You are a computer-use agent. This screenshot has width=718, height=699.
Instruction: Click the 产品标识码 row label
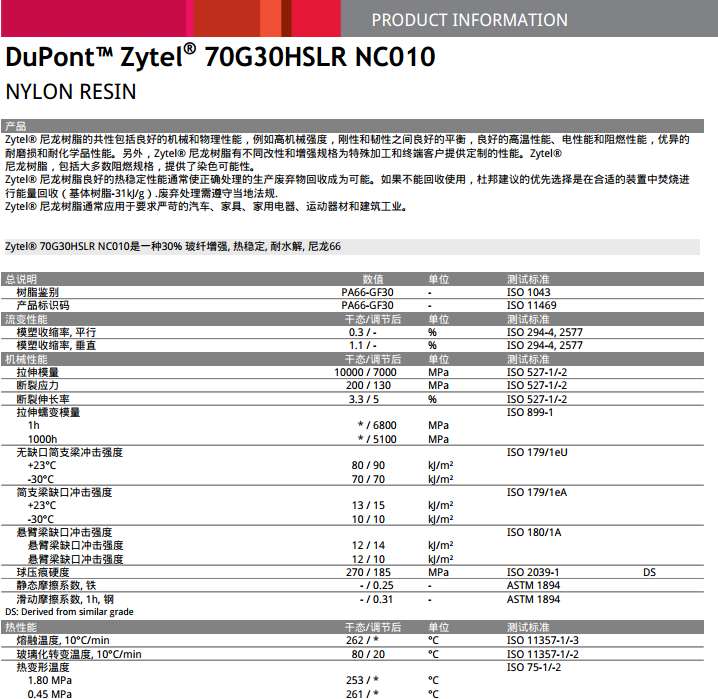[x=43, y=305]
